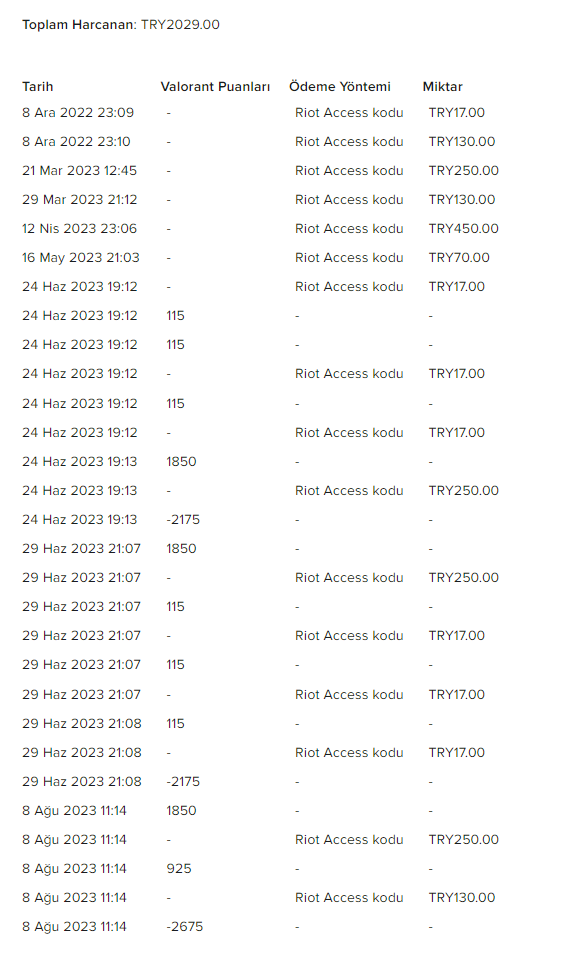The height and width of the screenshot is (954, 561).
Task: Click the 16 May 2023 21:03 date
Action: 81,257
